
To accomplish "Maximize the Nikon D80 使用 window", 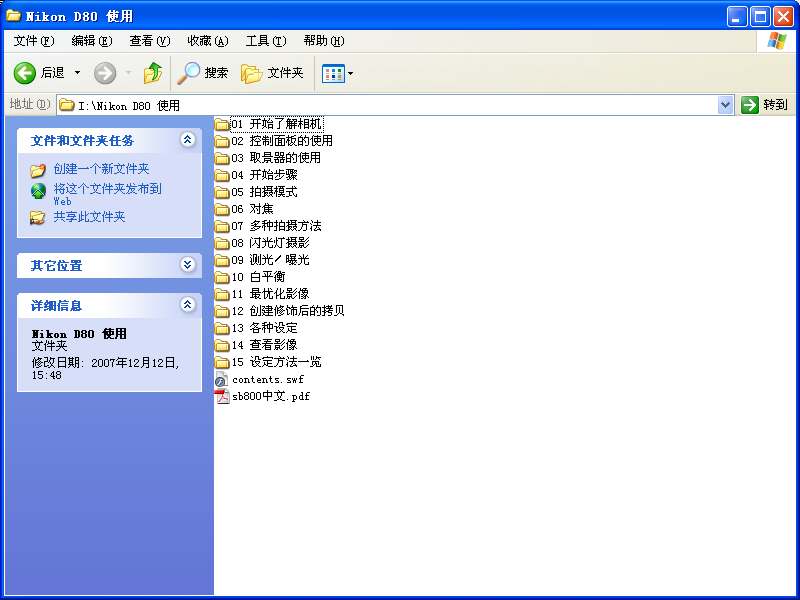I will pos(760,17).
